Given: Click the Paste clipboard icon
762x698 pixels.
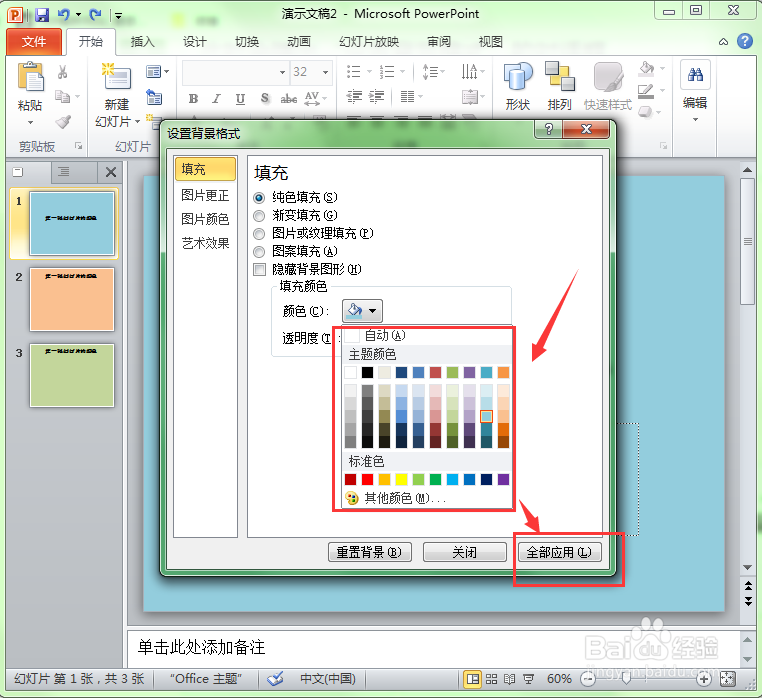Looking at the screenshot, I should tap(31, 77).
